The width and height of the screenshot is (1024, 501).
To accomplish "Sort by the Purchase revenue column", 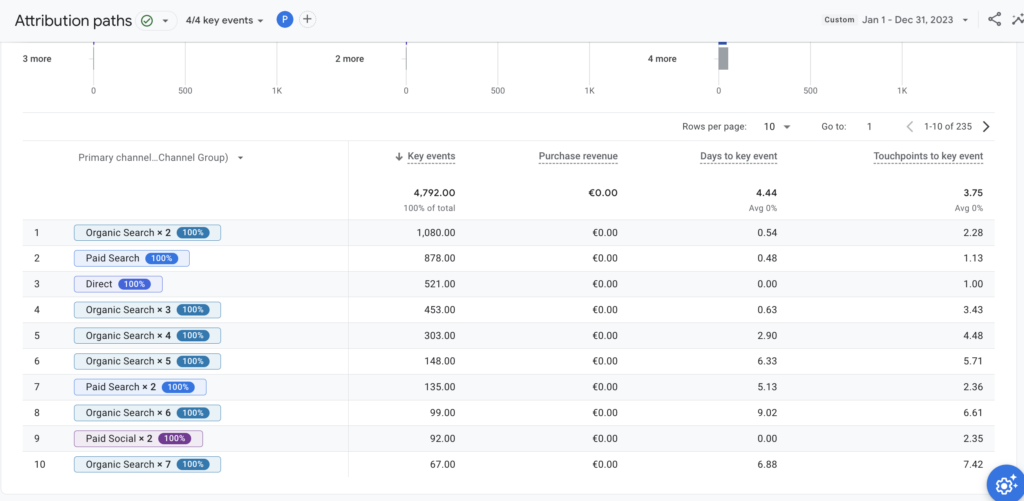I will pos(578,157).
